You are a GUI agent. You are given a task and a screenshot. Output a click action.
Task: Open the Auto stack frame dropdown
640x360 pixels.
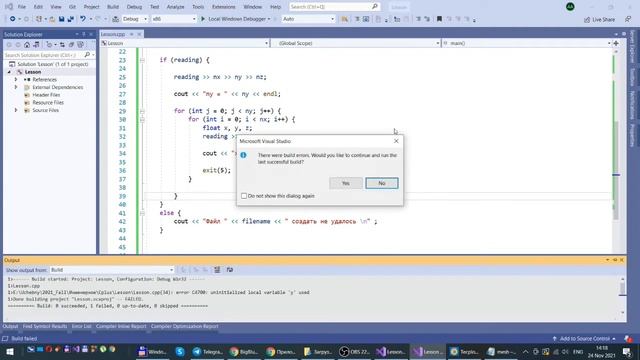(x=308, y=19)
